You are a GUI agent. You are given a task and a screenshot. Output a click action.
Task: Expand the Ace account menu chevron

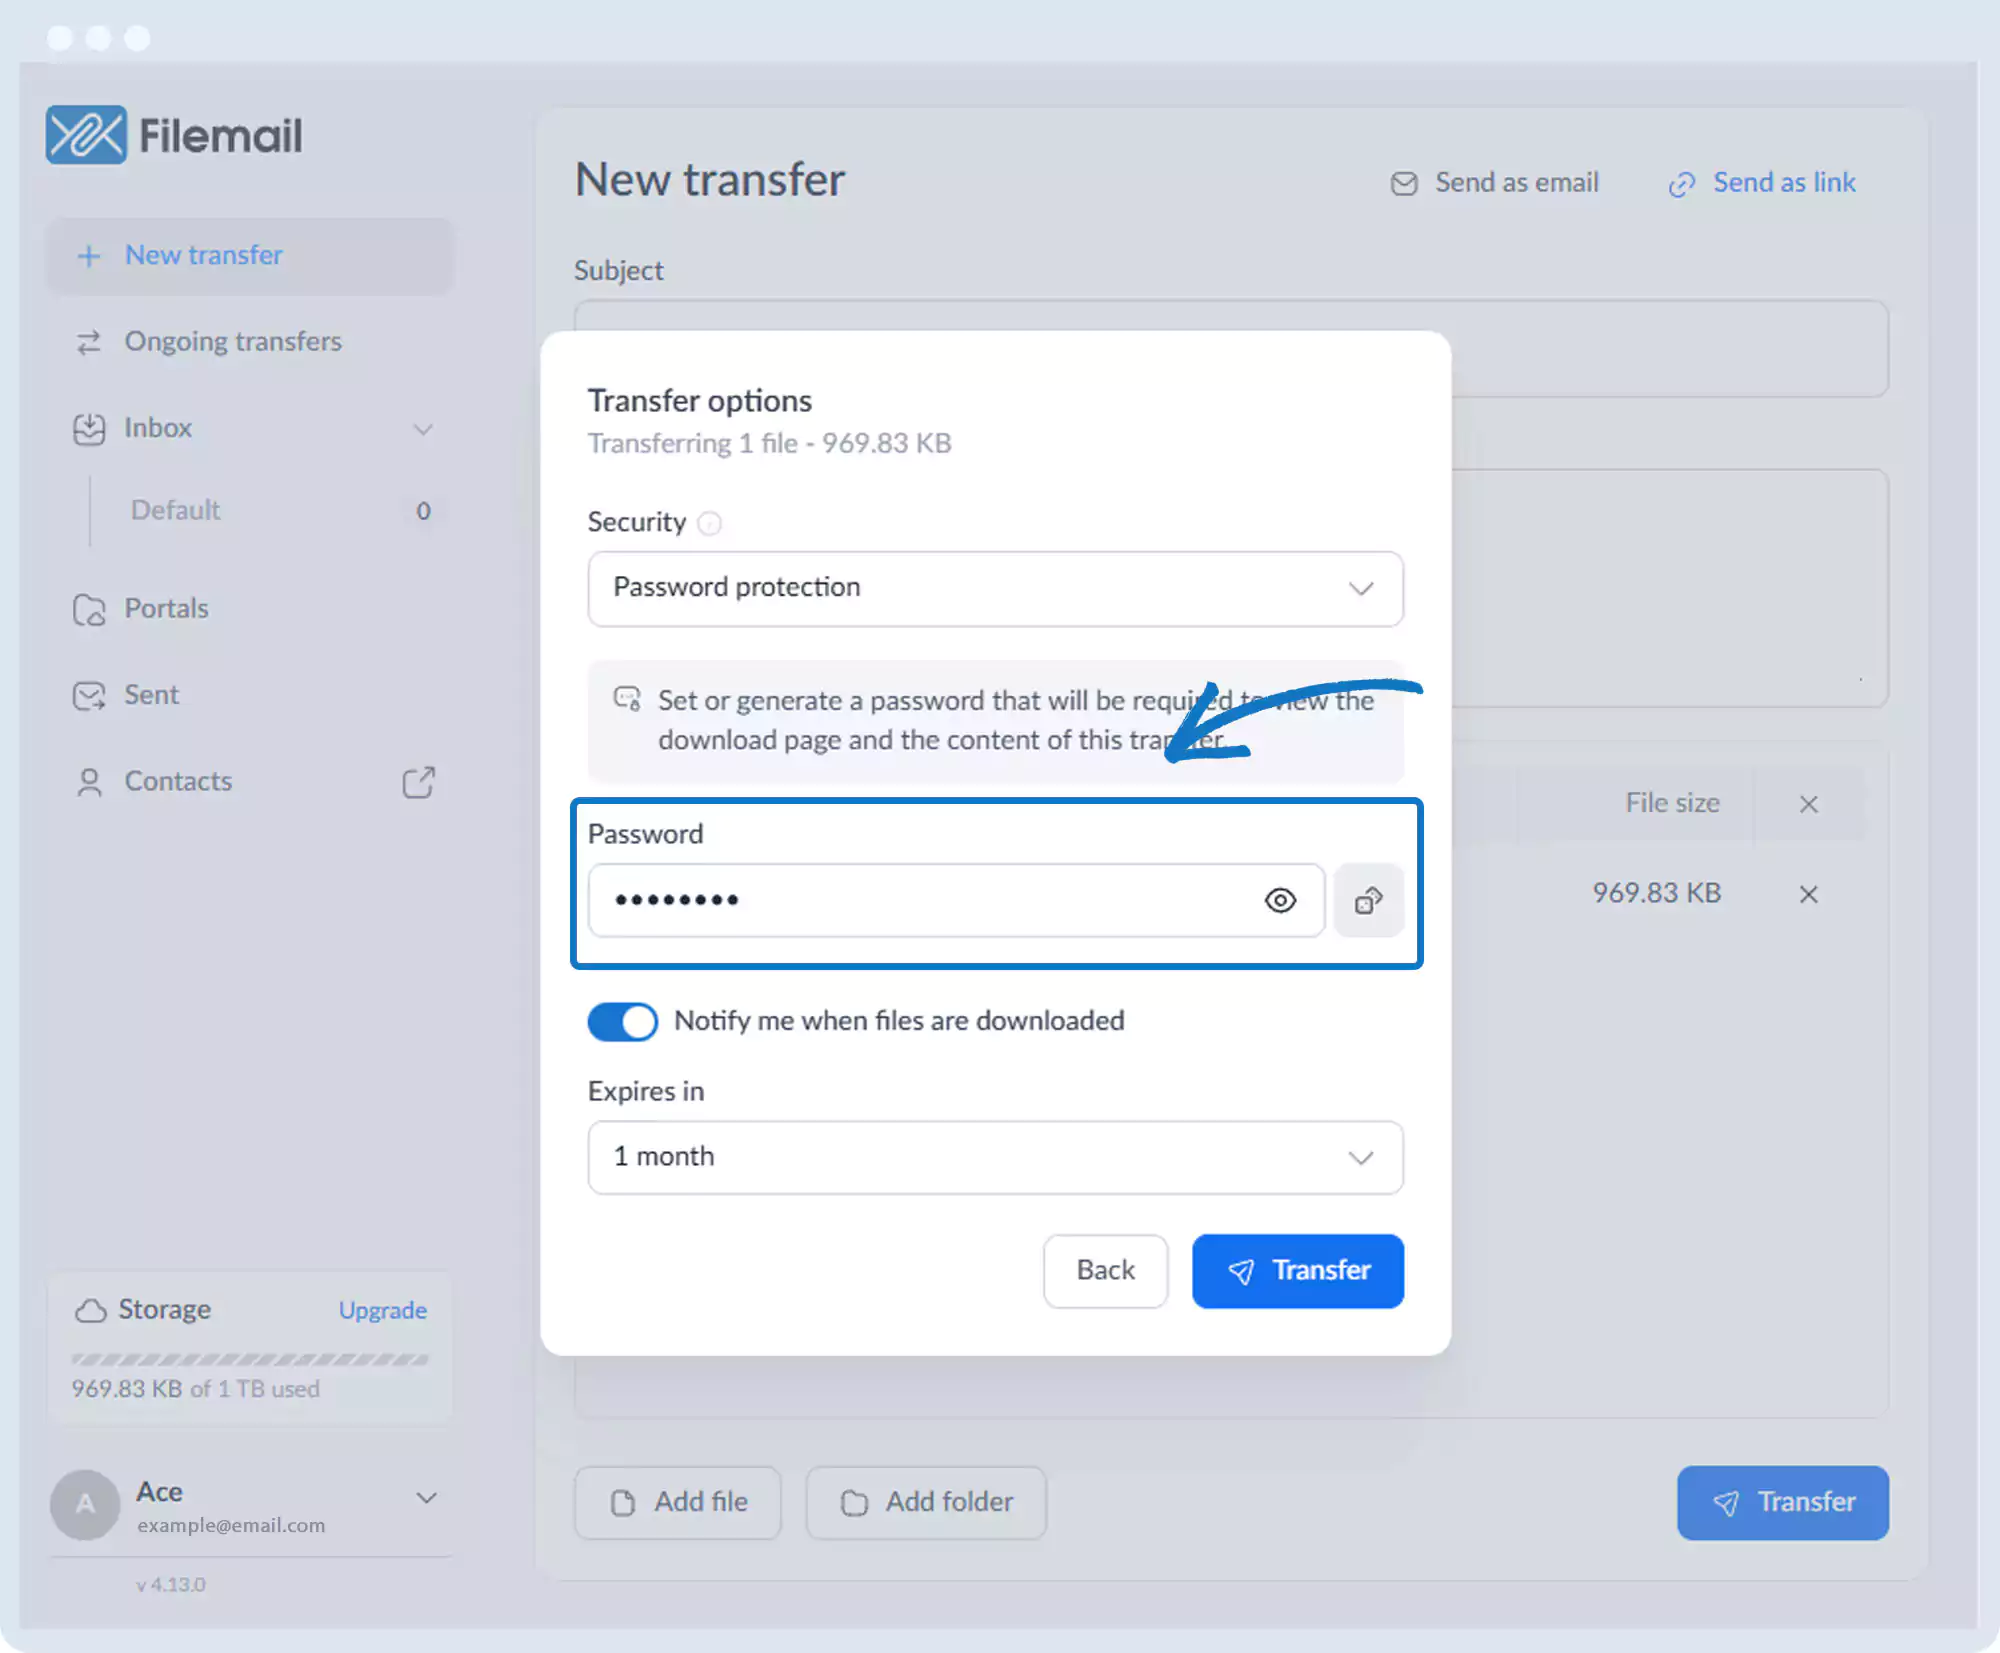(426, 1498)
